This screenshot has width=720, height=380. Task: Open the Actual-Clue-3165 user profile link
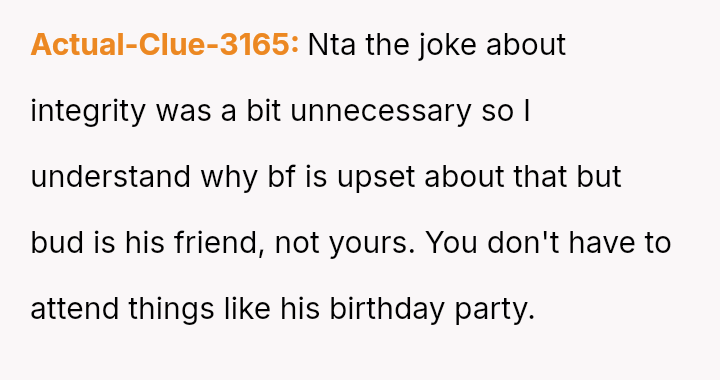164,45
